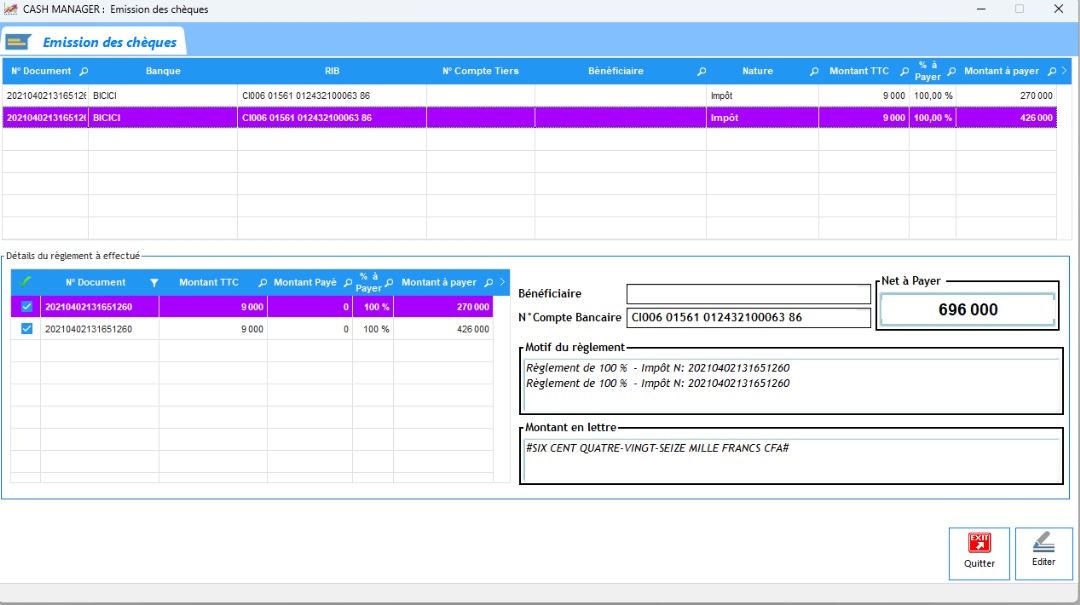Select the Emission des chèques tab
This screenshot has height=605, width=1080.
pyautogui.click(x=109, y=42)
